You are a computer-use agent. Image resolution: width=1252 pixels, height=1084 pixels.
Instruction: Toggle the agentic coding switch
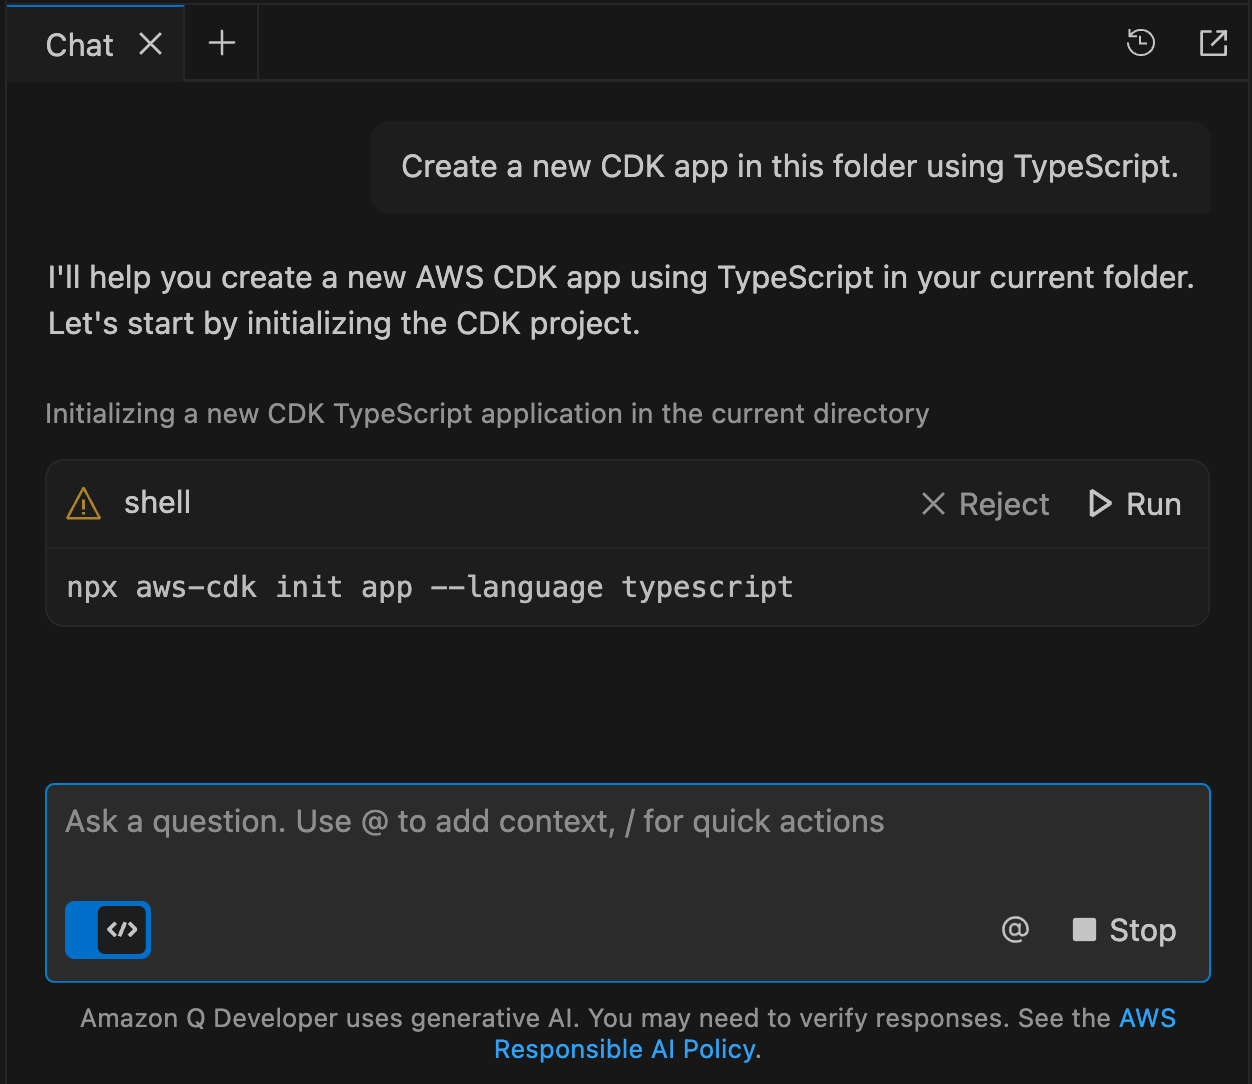tap(107, 930)
